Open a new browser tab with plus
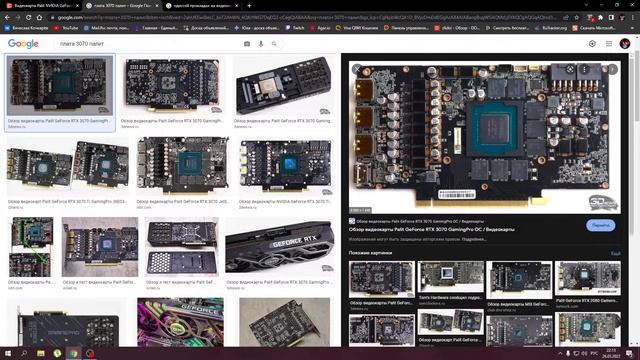Screen dimensions: 640x360 (249, 6)
